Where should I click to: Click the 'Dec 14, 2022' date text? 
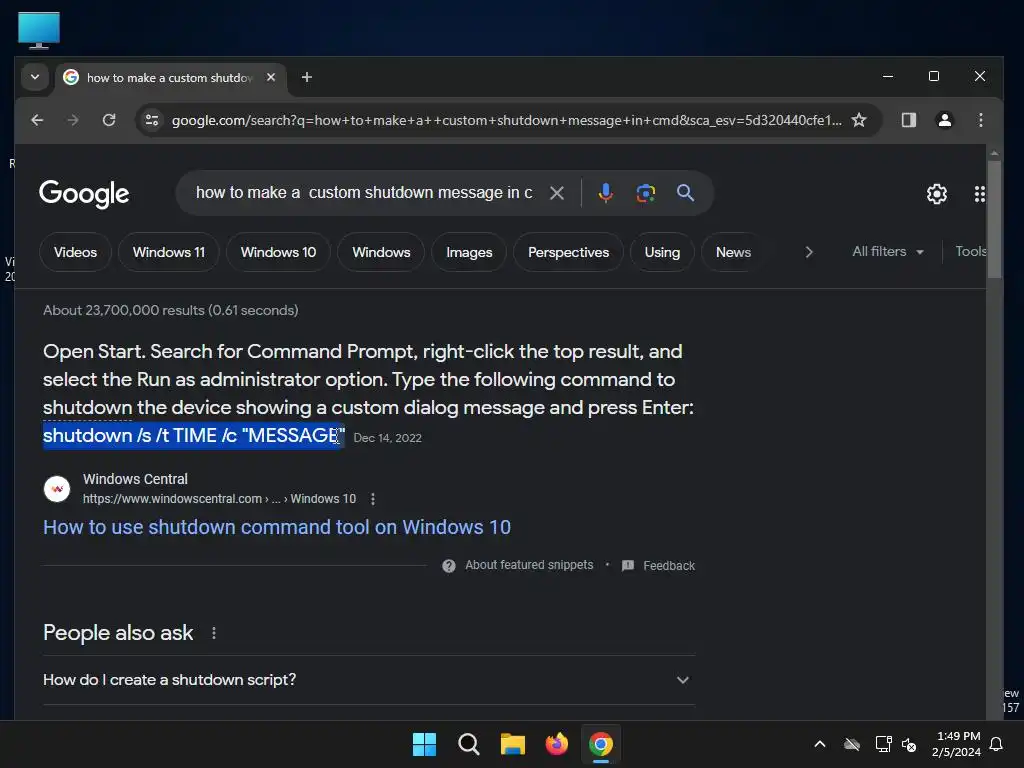click(x=387, y=438)
